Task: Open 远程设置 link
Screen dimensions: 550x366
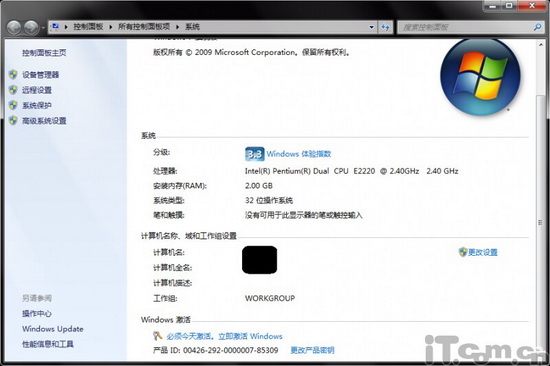Action: [37, 90]
